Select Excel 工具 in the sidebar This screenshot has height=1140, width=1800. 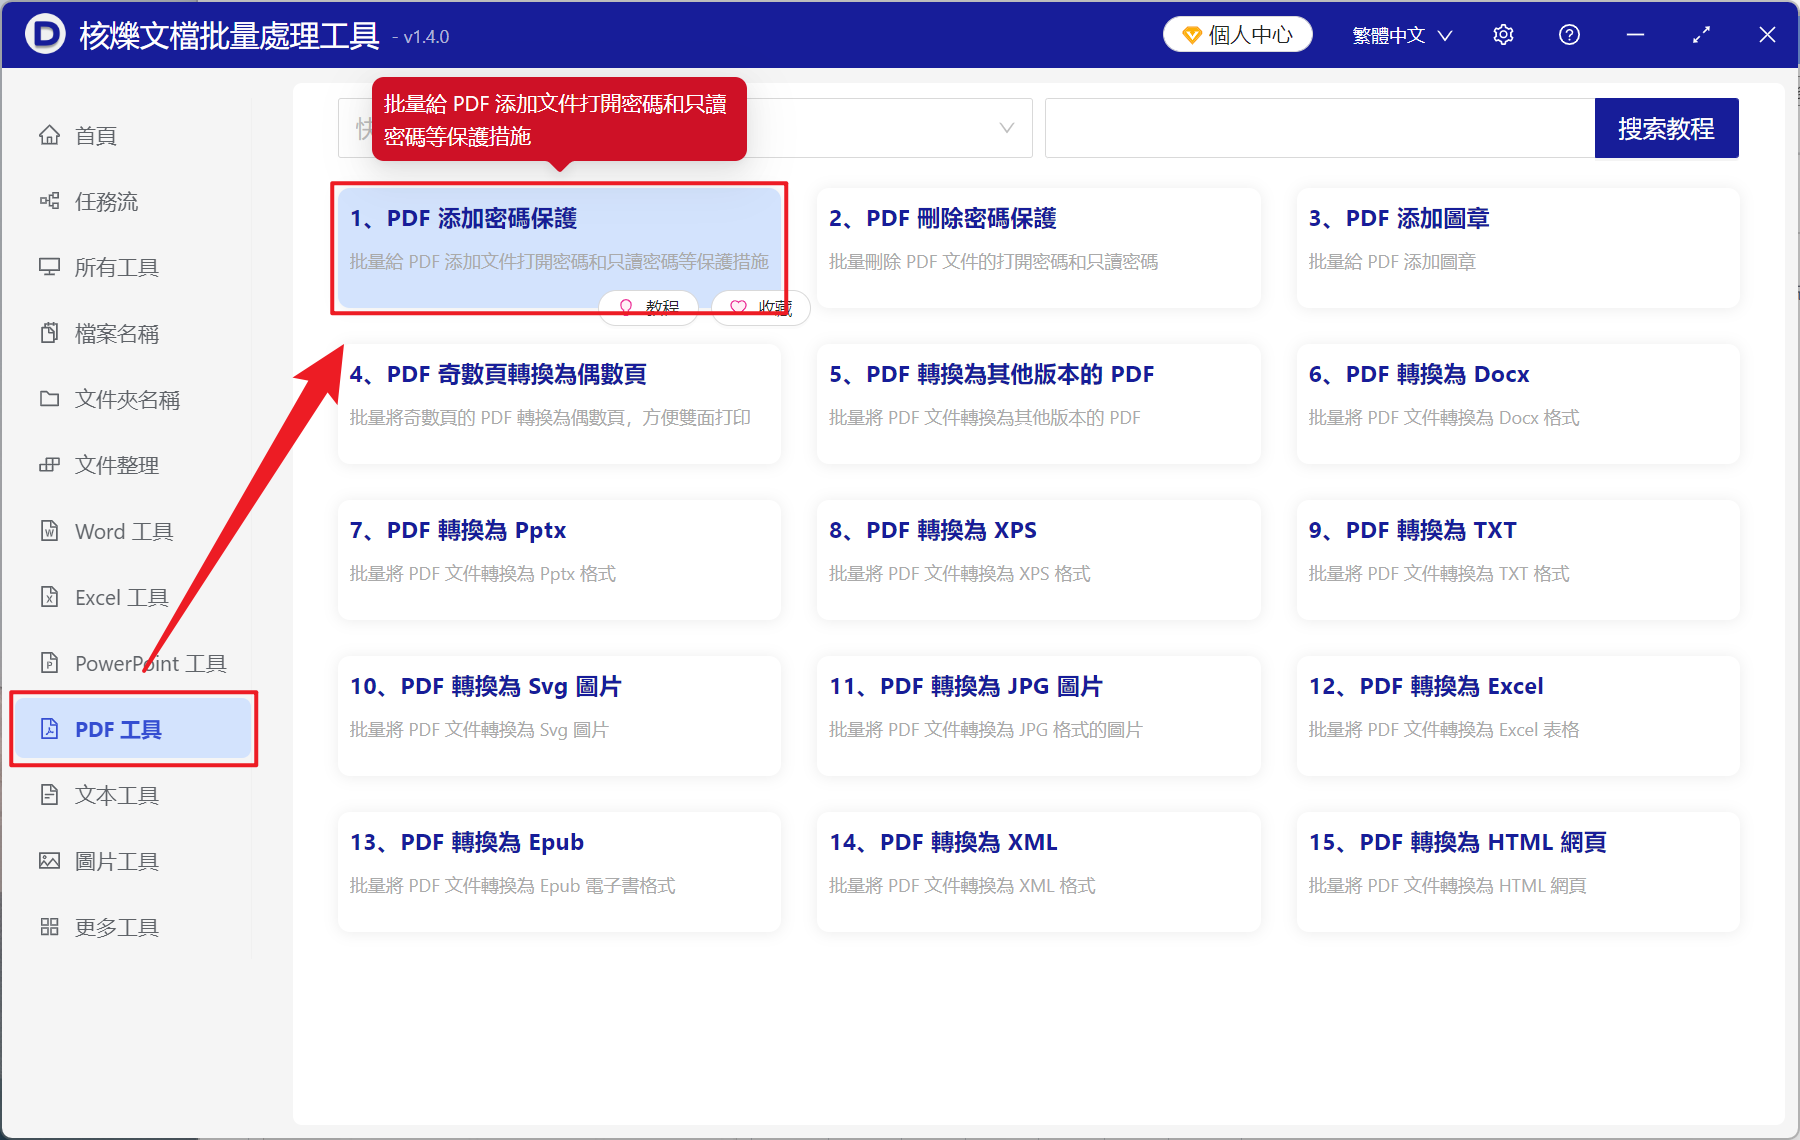click(120, 596)
